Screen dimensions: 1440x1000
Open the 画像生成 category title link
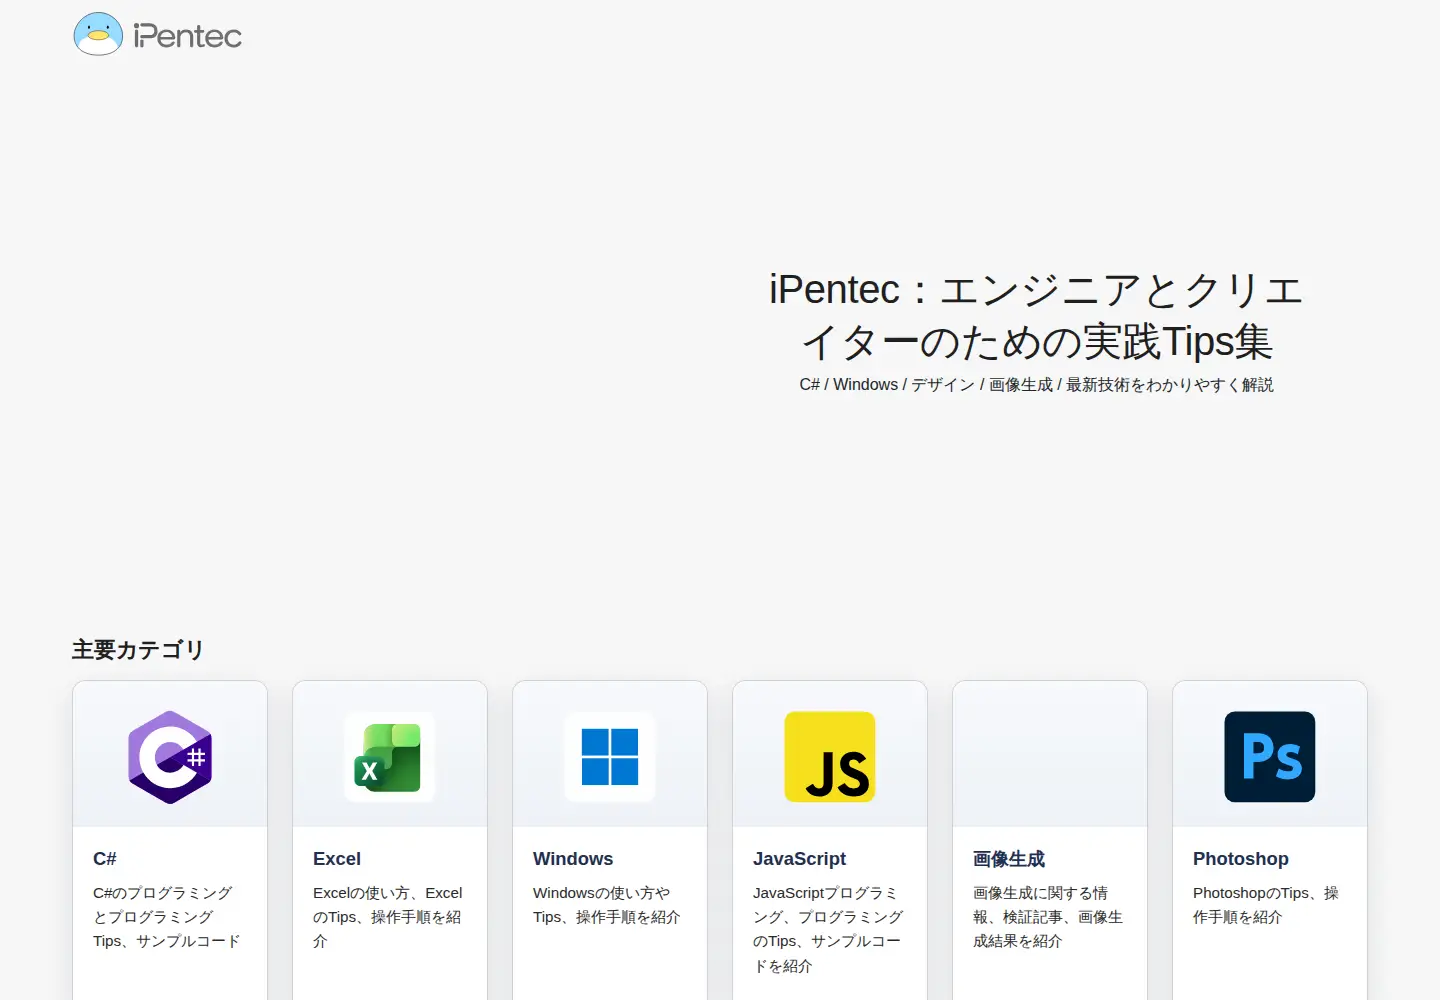coord(1009,859)
